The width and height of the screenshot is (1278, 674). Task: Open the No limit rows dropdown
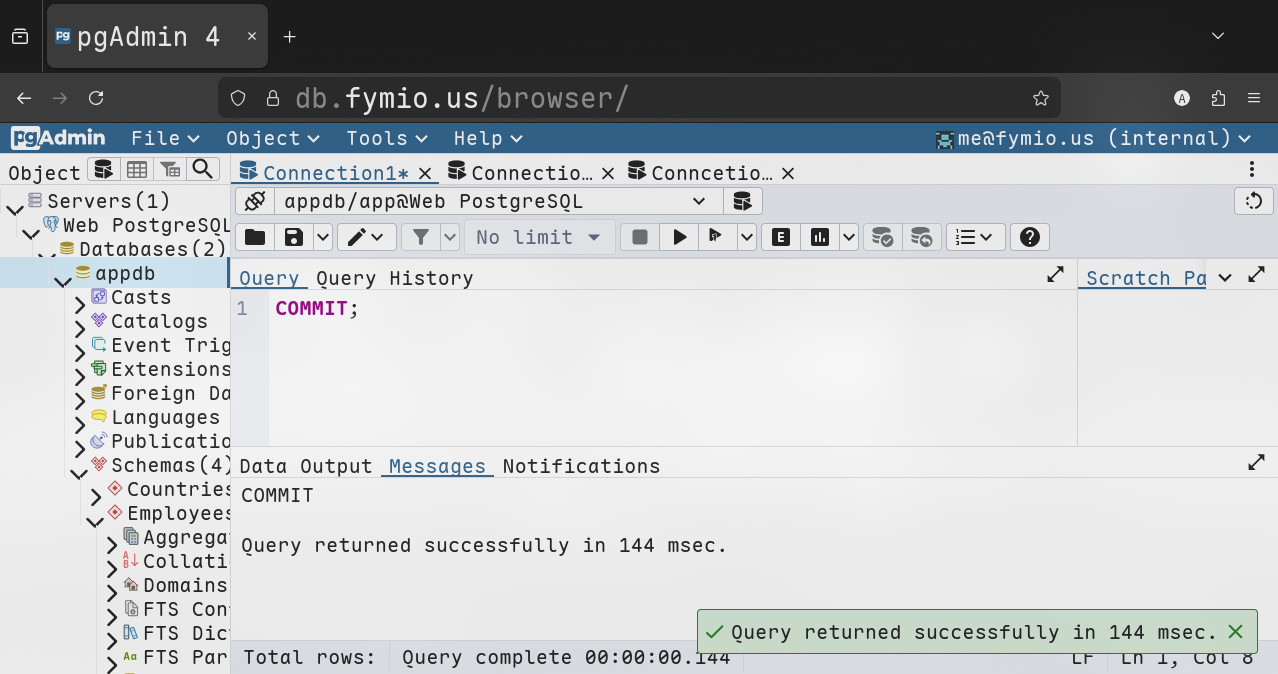(x=538, y=237)
